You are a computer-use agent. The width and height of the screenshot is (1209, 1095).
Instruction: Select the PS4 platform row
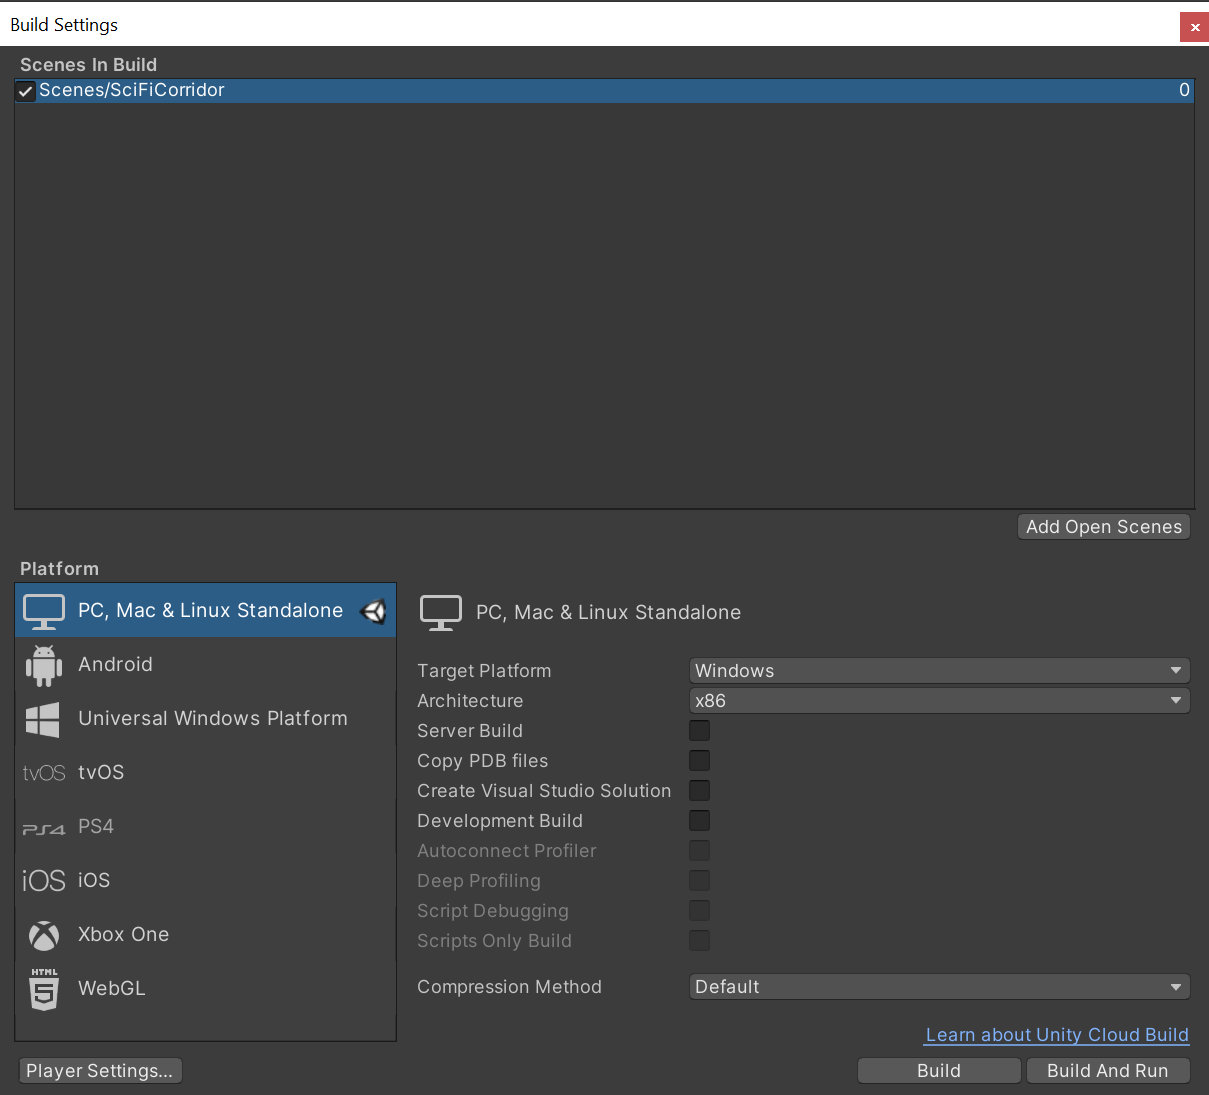coord(206,827)
